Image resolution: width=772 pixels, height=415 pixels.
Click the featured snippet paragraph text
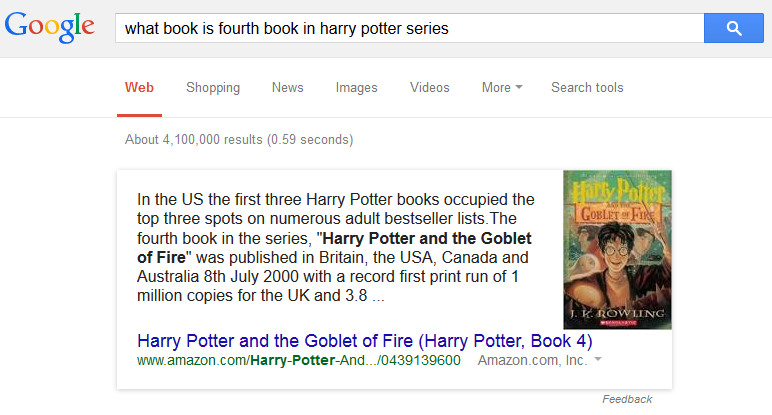click(336, 248)
